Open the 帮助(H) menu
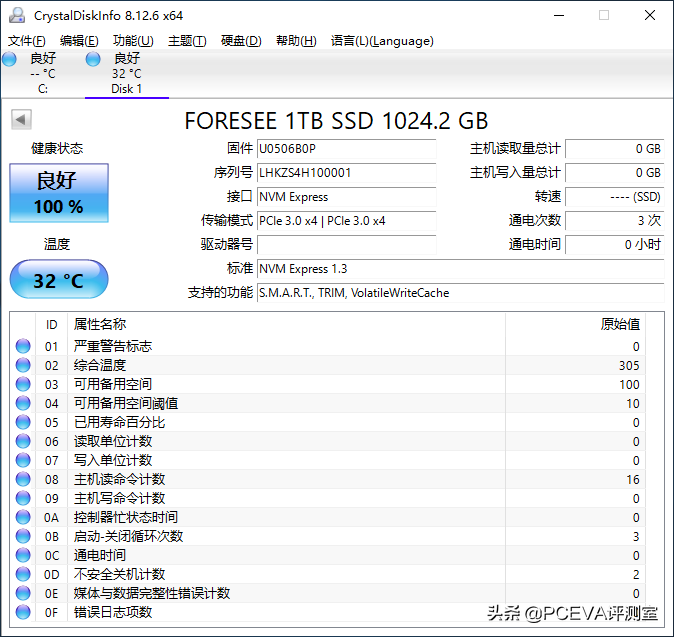The width and height of the screenshot is (674, 637). point(296,41)
